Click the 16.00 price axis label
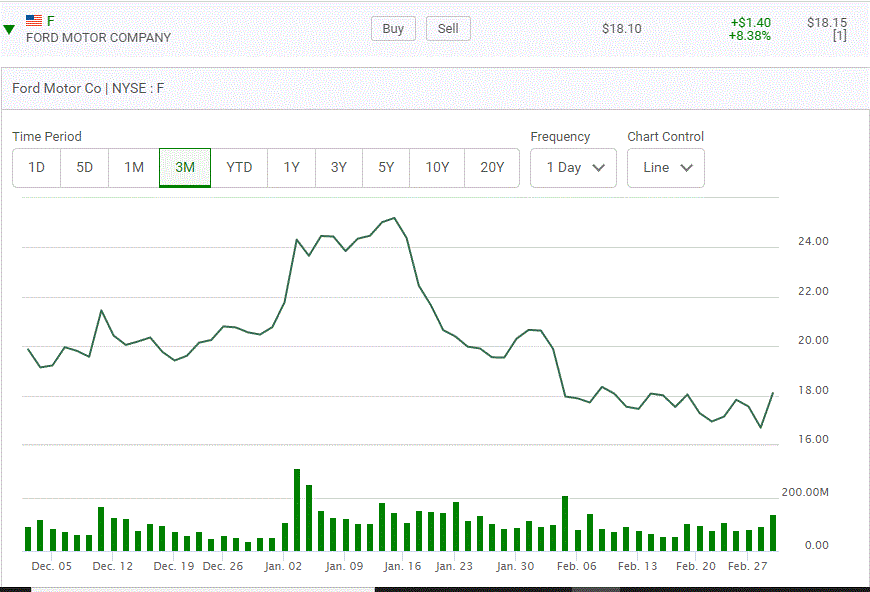870x592 pixels. (x=813, y=439)
